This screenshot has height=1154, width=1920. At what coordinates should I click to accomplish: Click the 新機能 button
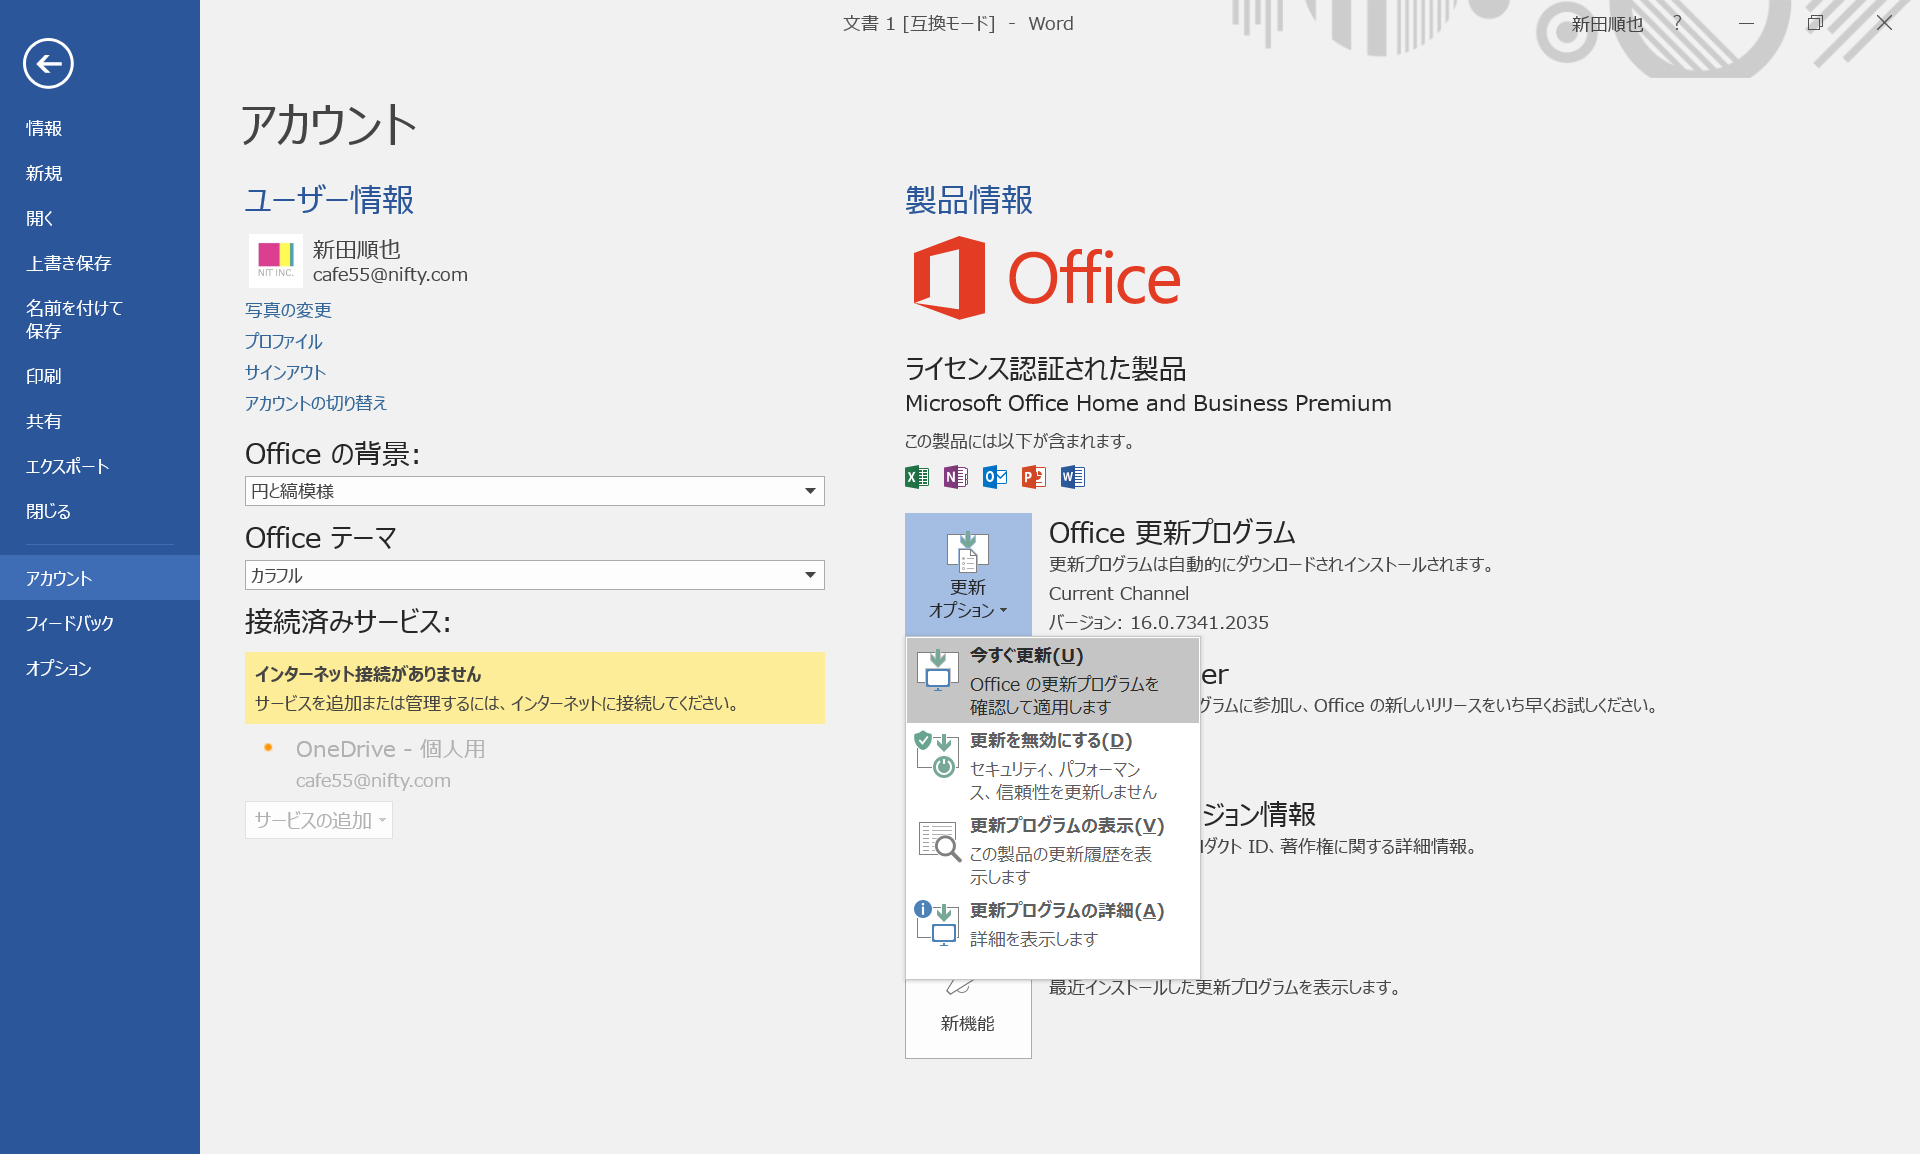967,1020
